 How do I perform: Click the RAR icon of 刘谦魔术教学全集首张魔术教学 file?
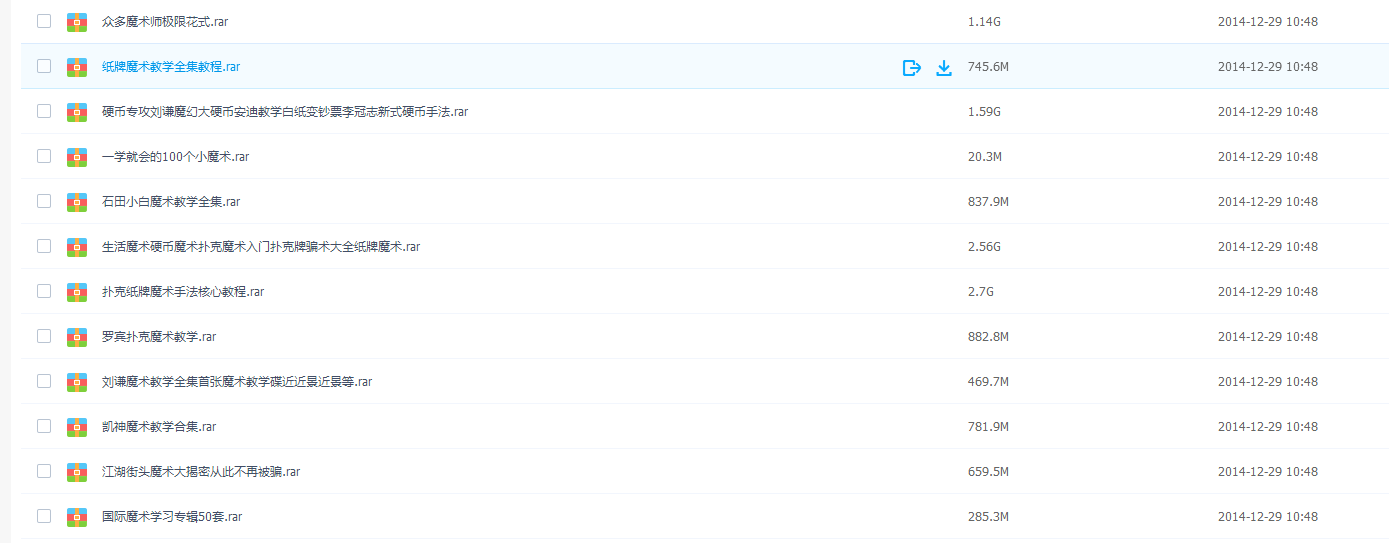point(77,382)
